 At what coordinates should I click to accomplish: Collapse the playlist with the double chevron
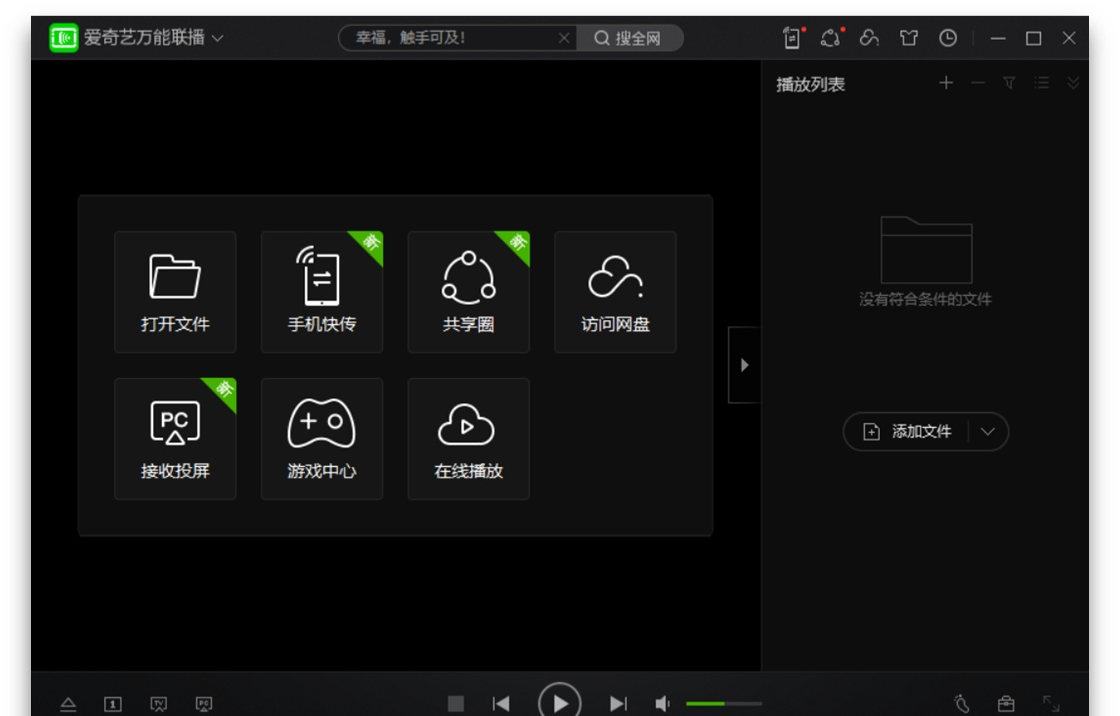click(x=1076, y=84)
